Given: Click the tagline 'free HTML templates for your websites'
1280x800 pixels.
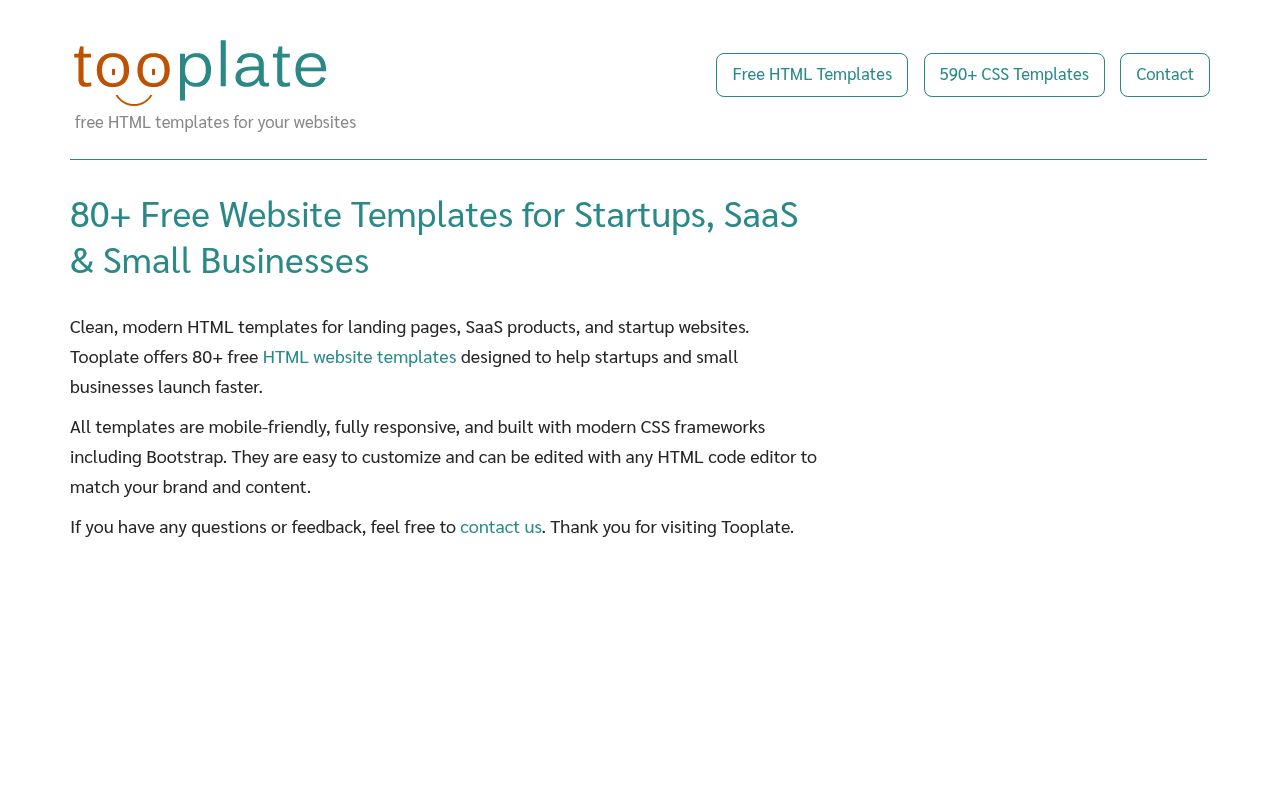Looking at the screenshot, I should pos(215,122).
